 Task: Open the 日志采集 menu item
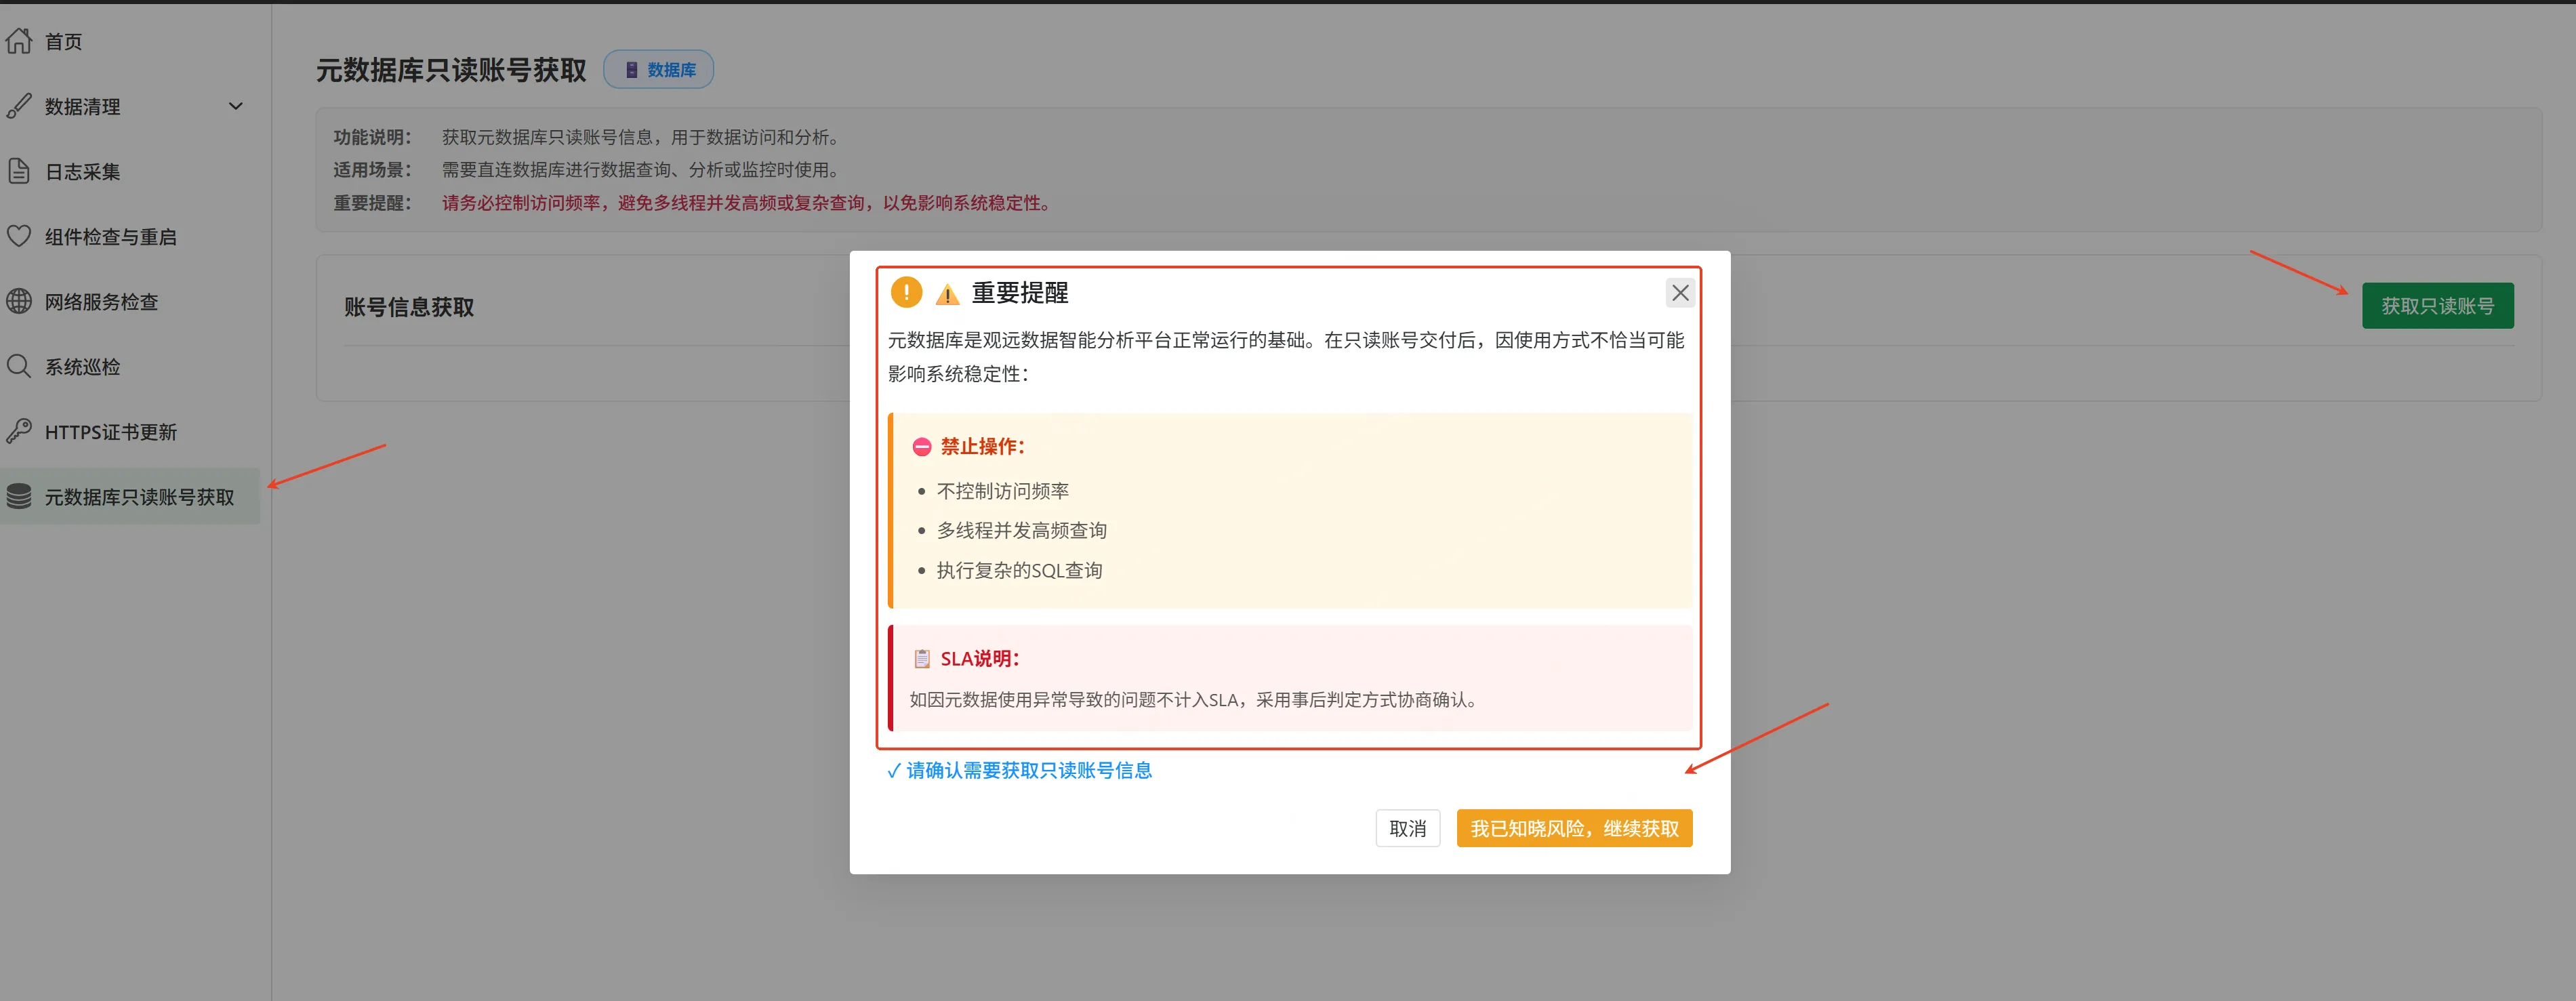[x=83, y=172]
